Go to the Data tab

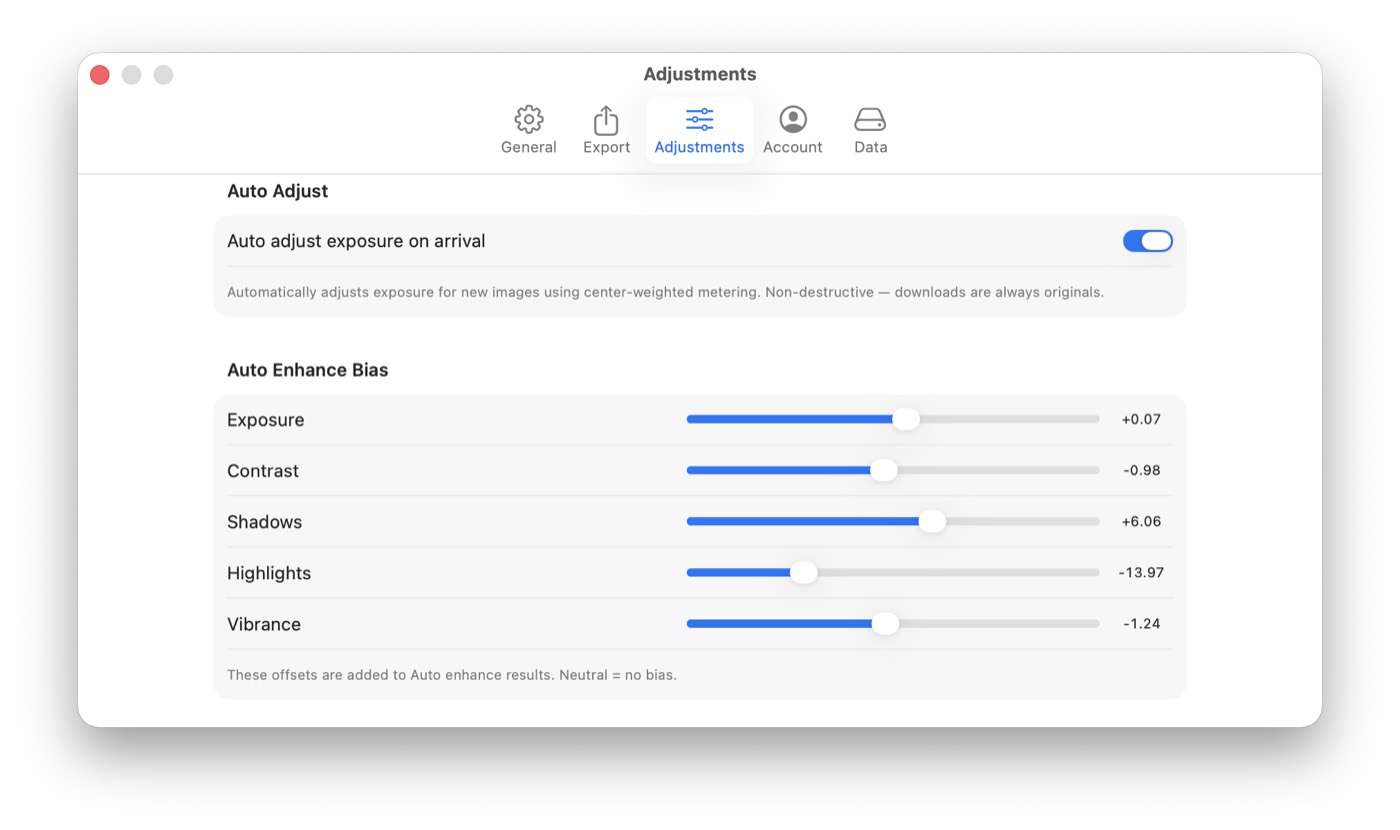(870, 130)
